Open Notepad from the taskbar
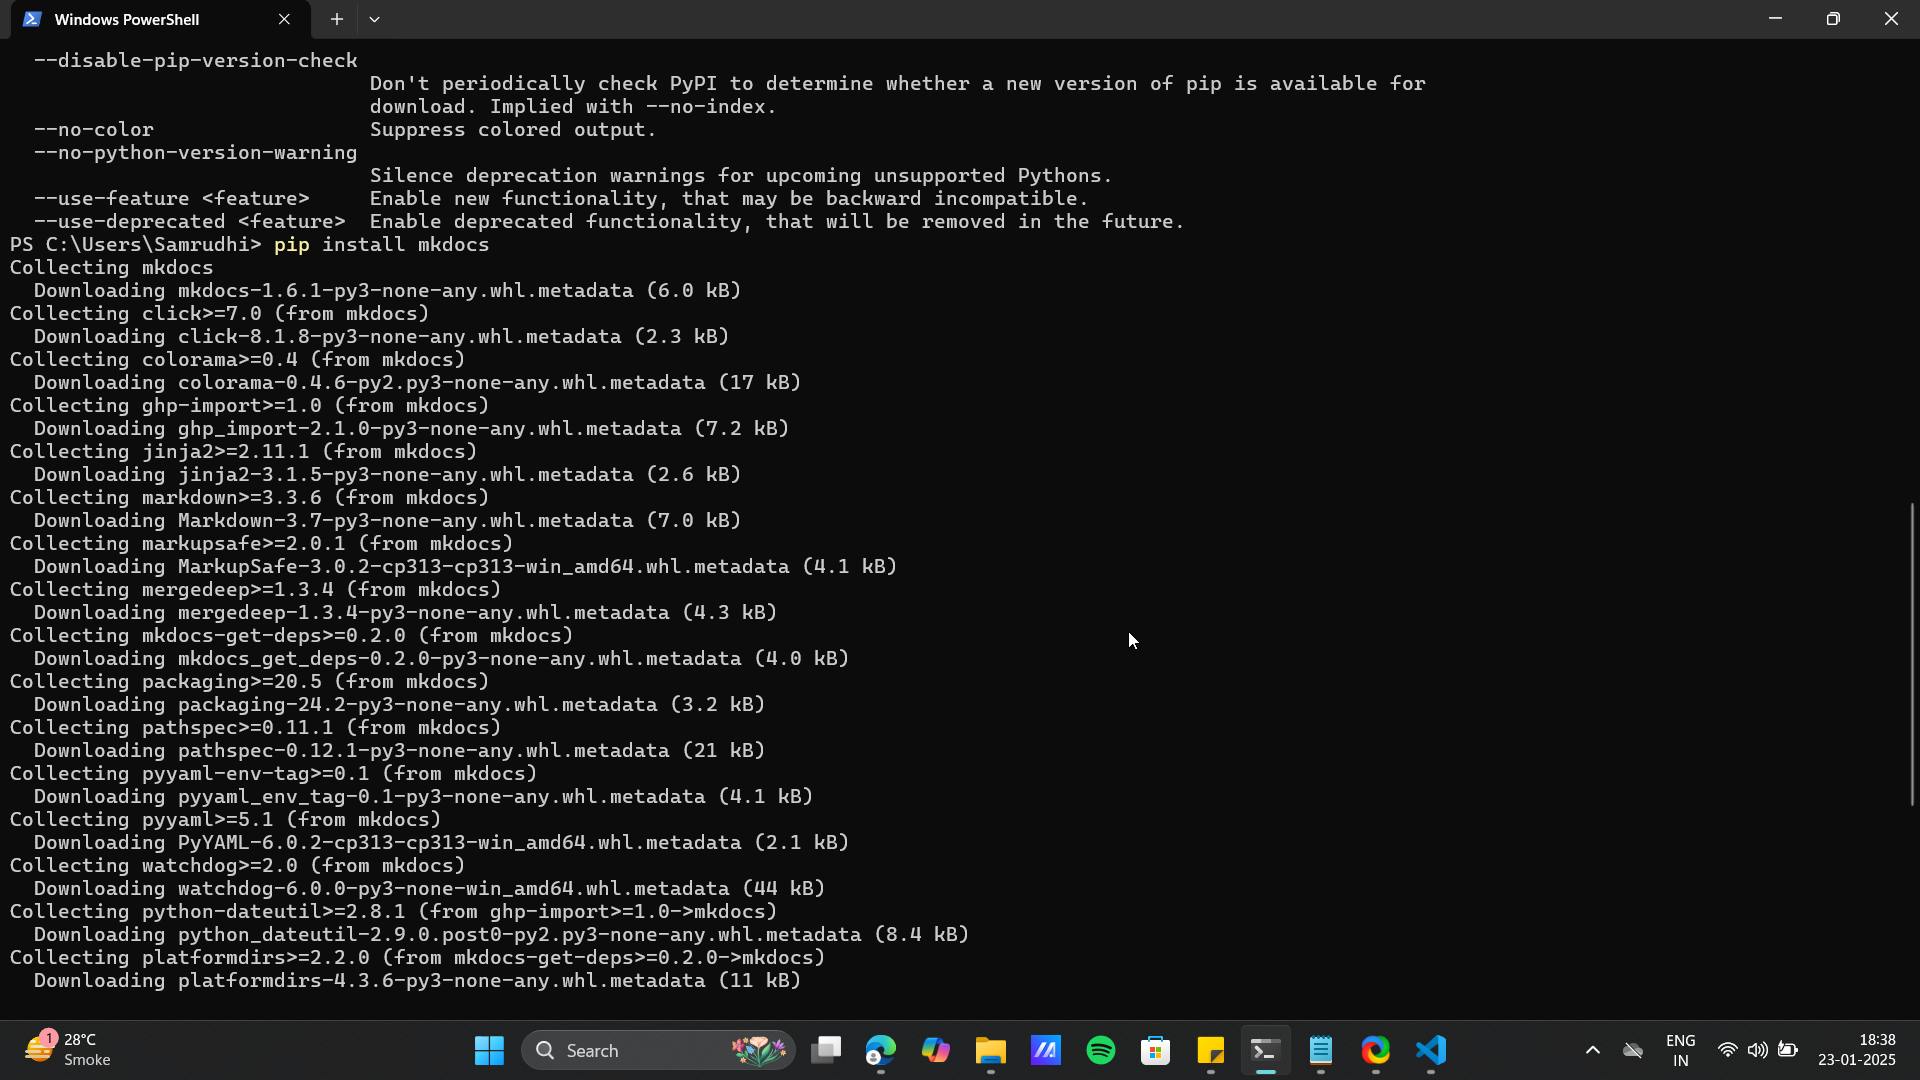This screenshot has width=1920, height=1080. (1321, 1050)
